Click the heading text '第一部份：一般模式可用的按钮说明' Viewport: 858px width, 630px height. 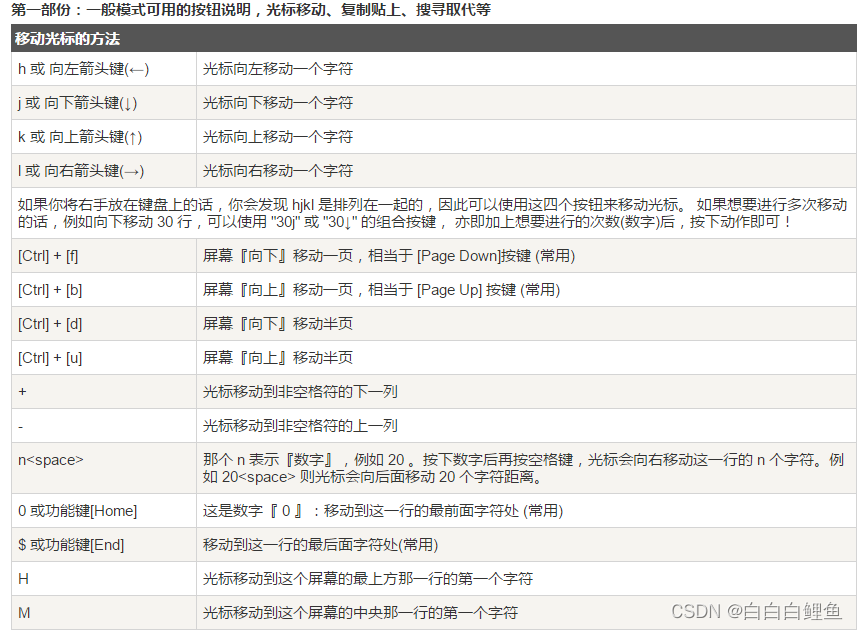(130, 9)
